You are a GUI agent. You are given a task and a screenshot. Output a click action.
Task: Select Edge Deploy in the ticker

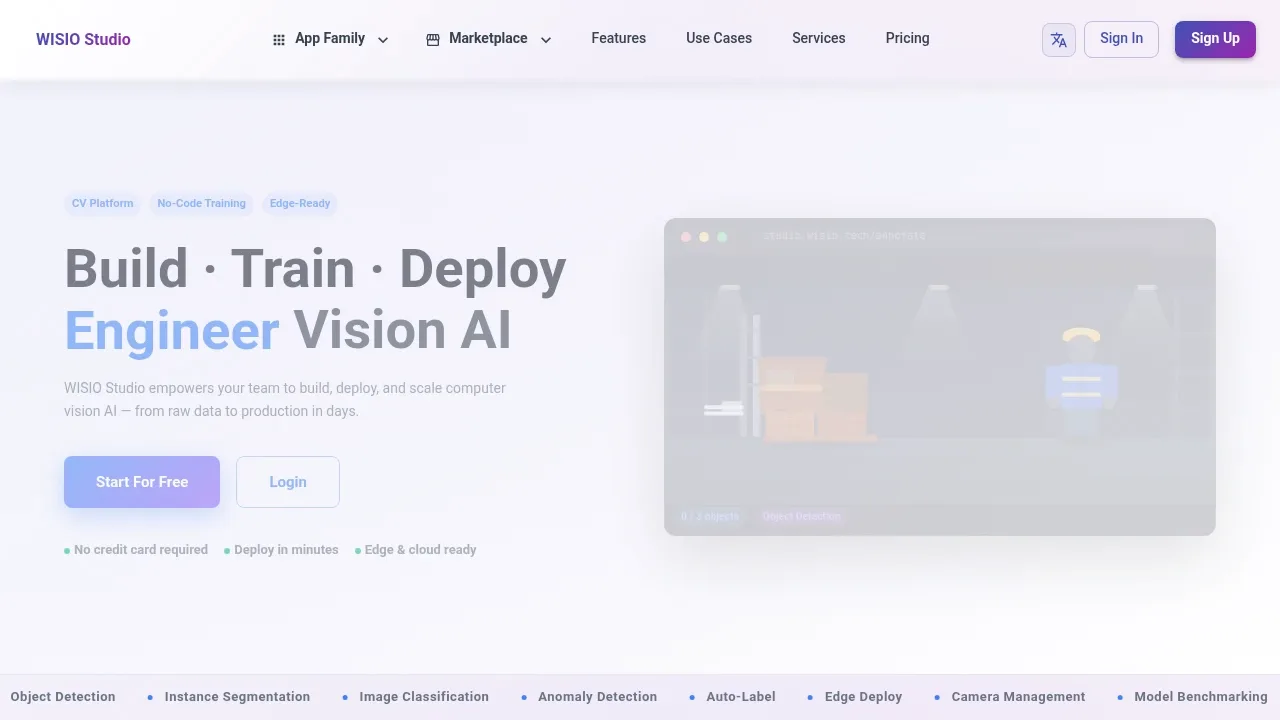863,697
